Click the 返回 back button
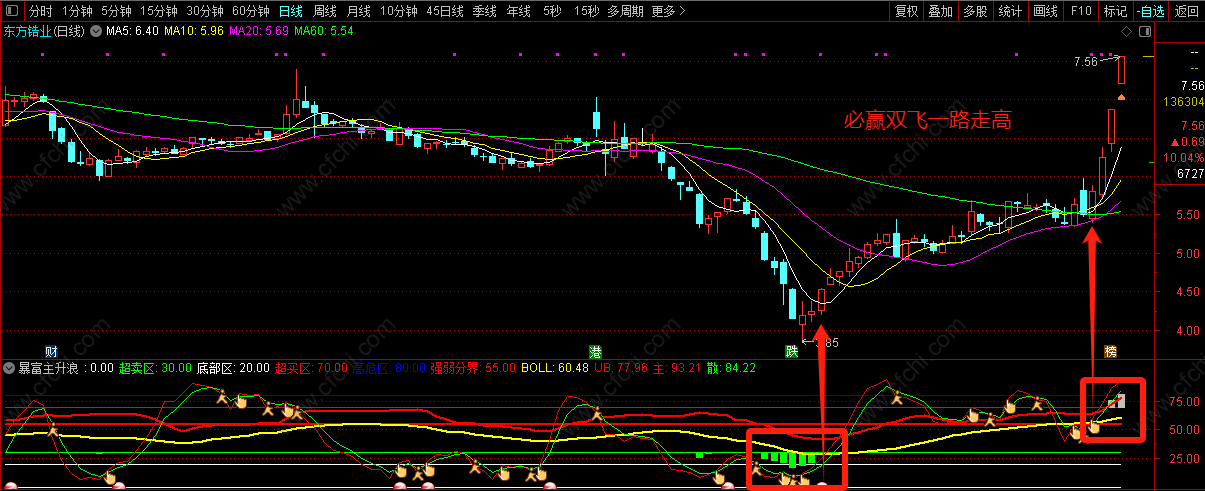This screenshot has height=491, width=1205. coord(1186,12)
